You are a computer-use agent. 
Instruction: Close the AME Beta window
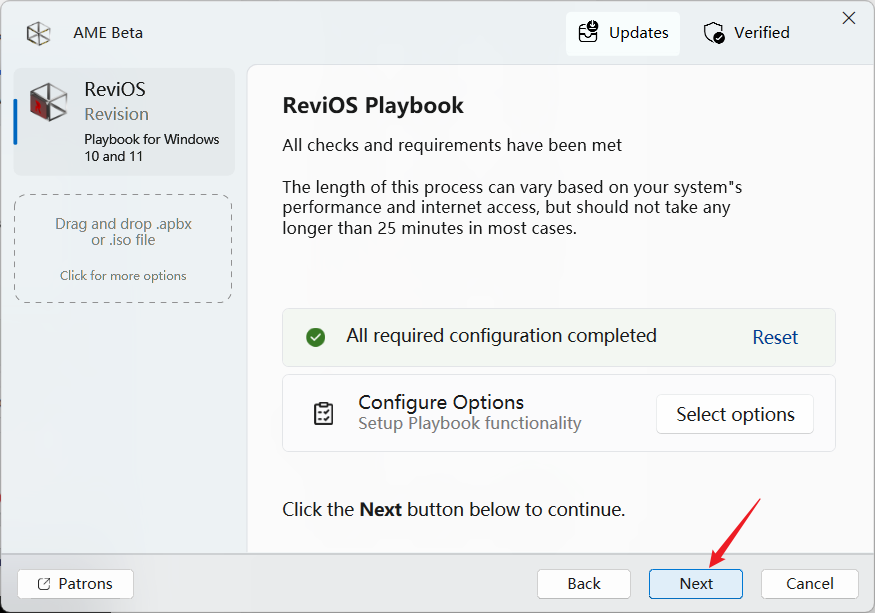click(849, 18)
